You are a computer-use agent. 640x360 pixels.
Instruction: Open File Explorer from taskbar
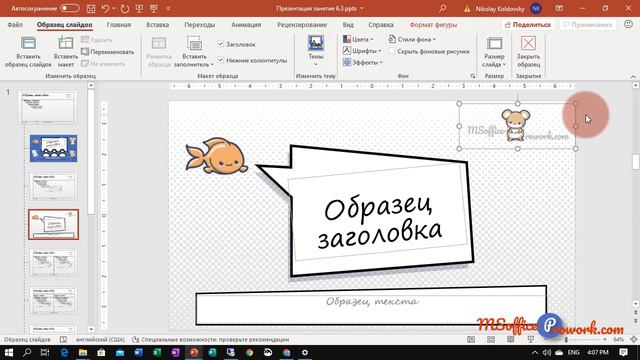coord(82,352)
